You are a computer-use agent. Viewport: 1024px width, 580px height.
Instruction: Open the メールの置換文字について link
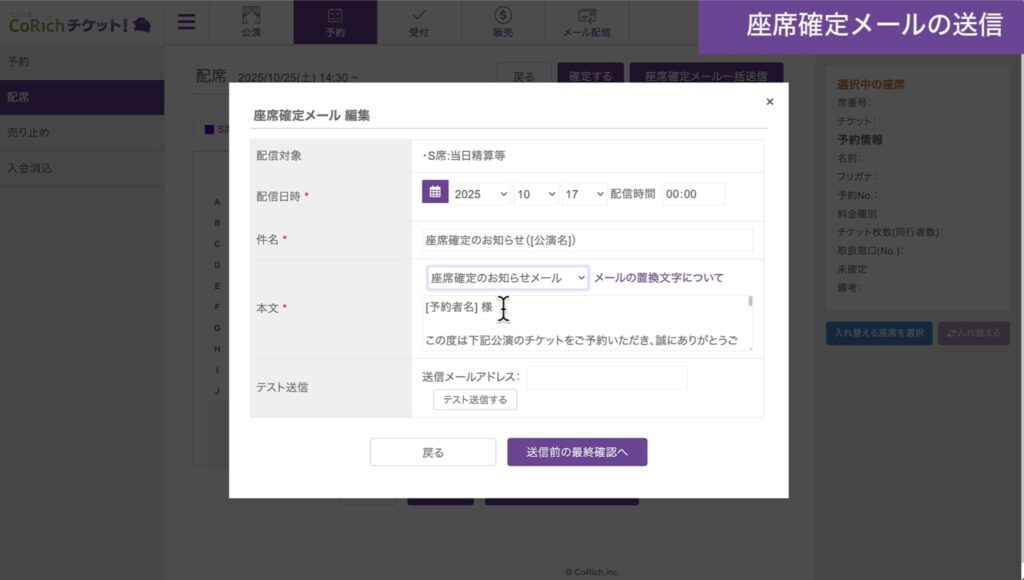click(x=658, y=277)
